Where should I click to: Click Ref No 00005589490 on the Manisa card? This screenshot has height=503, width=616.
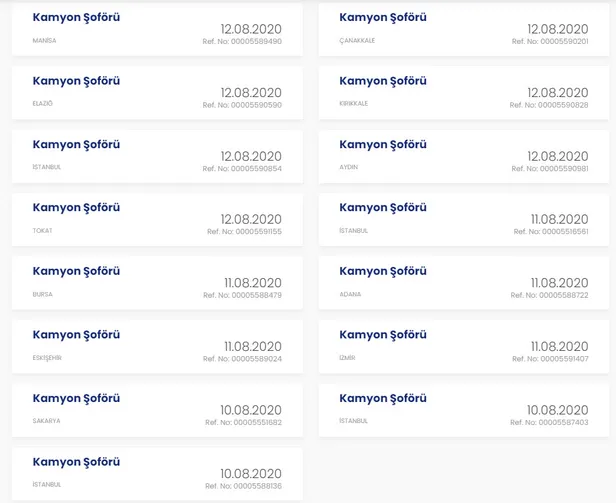[x=242, y=42]
